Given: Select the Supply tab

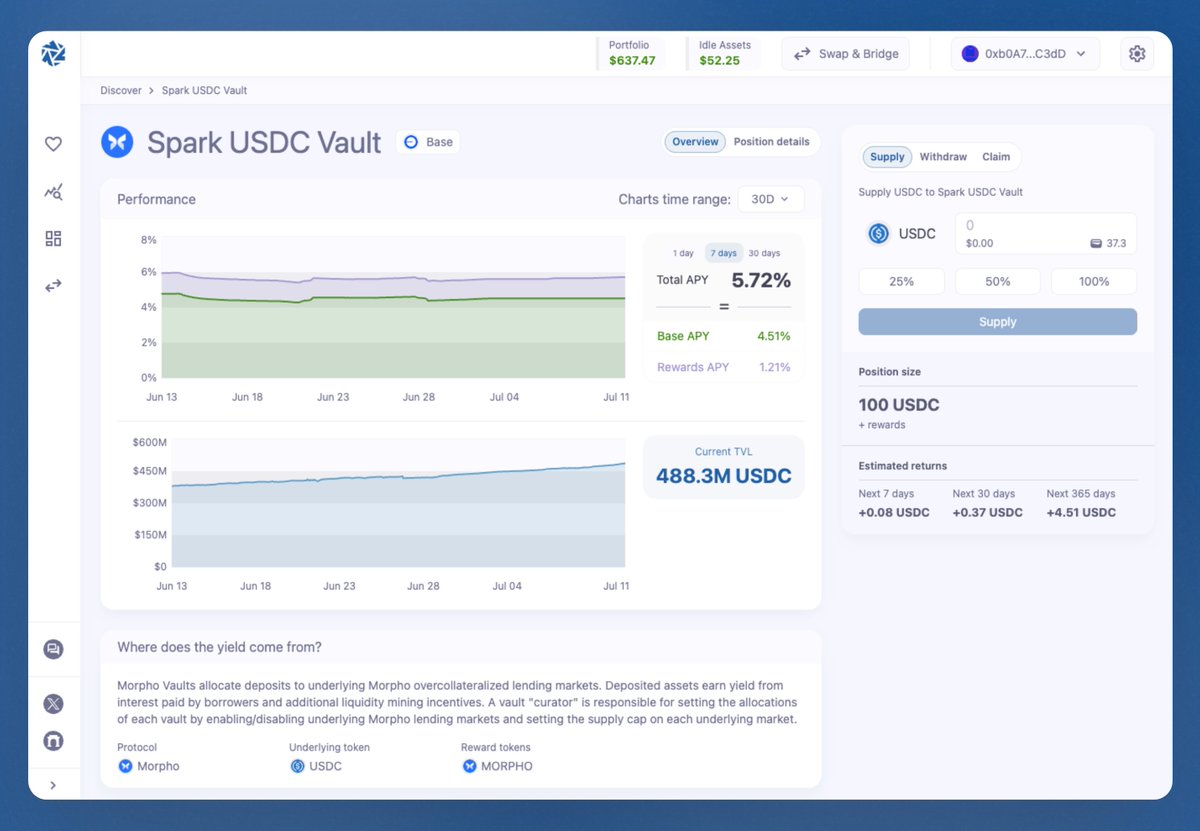Looking at the screenshot, I should point(887,157).
